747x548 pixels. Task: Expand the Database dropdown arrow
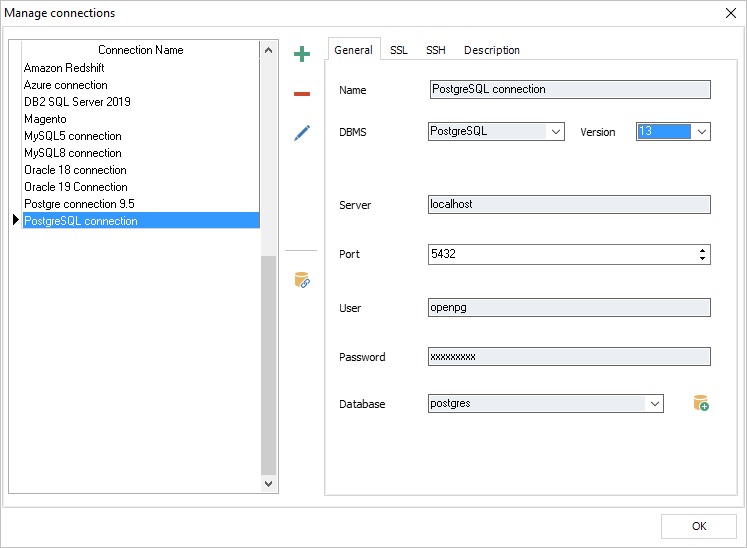(655, 404)
